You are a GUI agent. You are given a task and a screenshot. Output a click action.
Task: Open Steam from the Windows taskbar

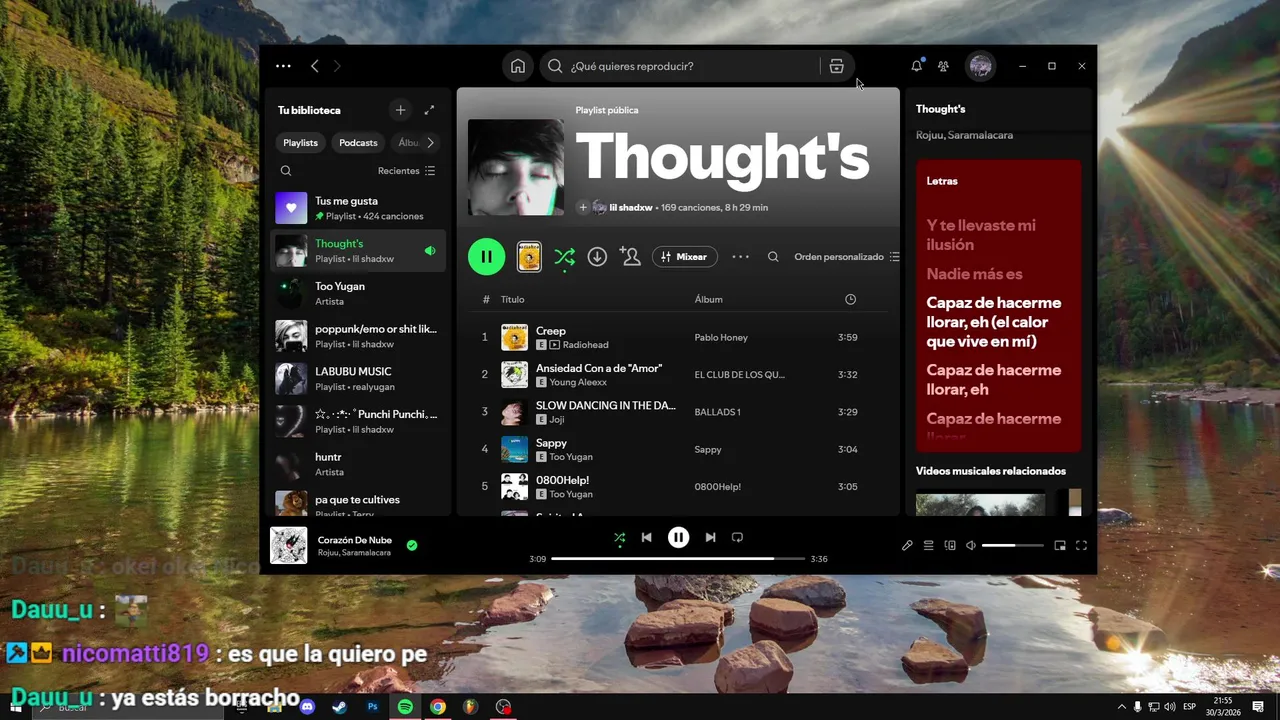340,707
